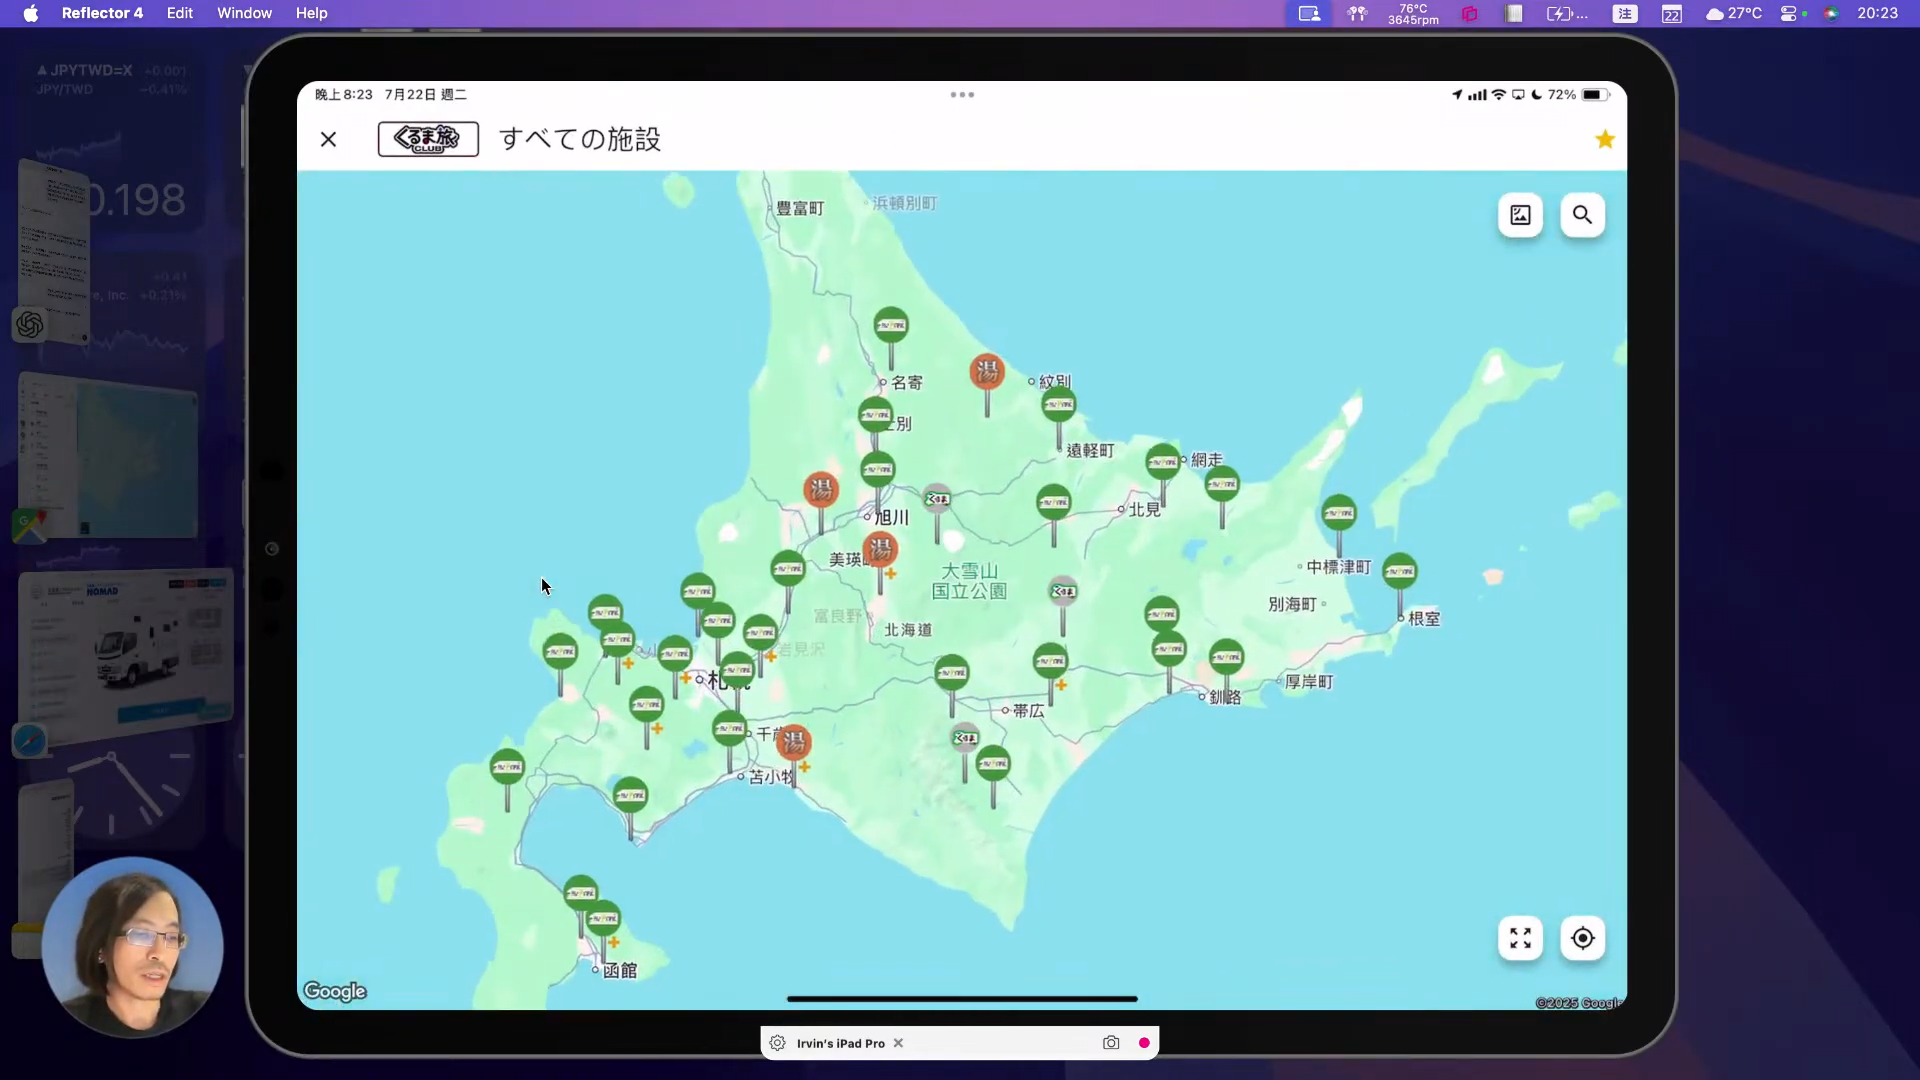Open the Edit menu
Image resolution: width=1920 pixels, height=1080 pixels.
(180, 13)
